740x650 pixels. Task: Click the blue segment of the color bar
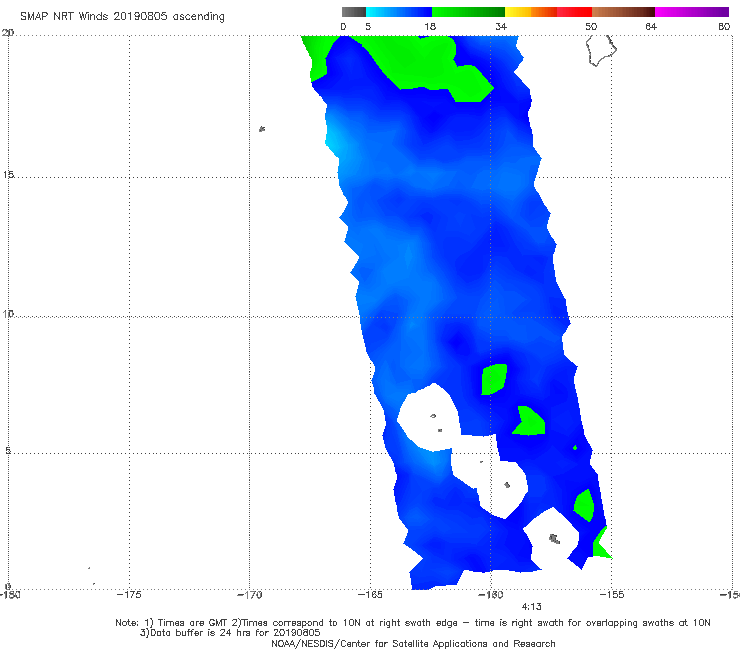pyautogui.click(x=399, y=12)
